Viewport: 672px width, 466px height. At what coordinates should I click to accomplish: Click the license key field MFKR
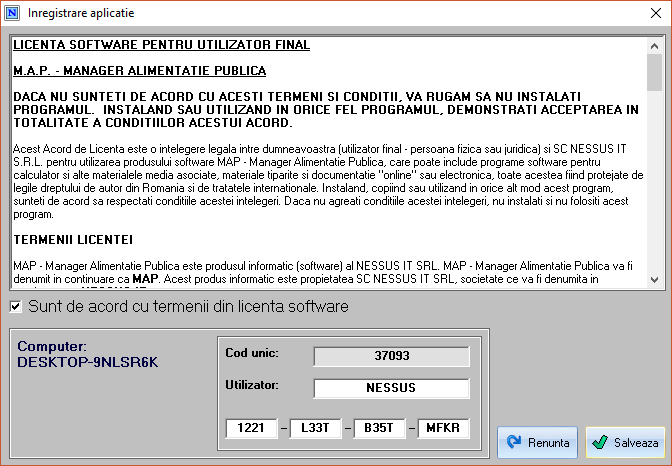tap(443, 428)
